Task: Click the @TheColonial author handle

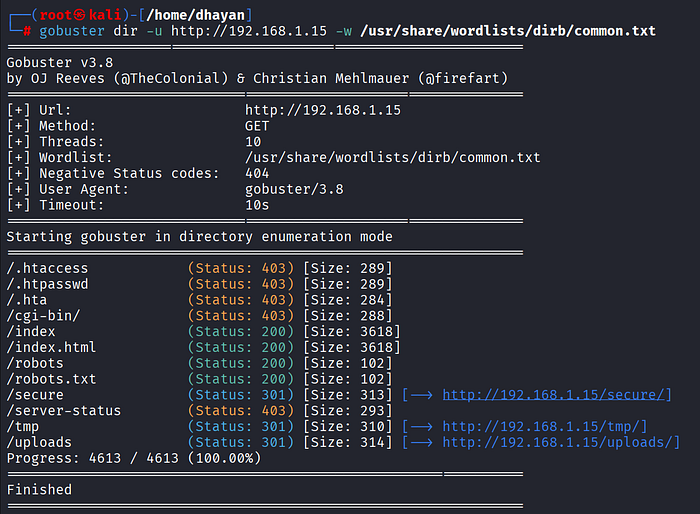Action: pos(171,78)
